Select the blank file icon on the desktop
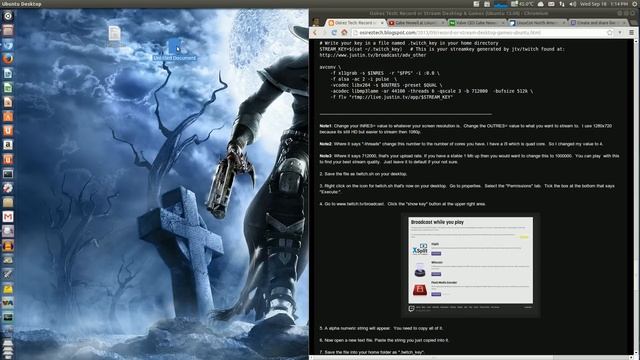 pos(114,33)
